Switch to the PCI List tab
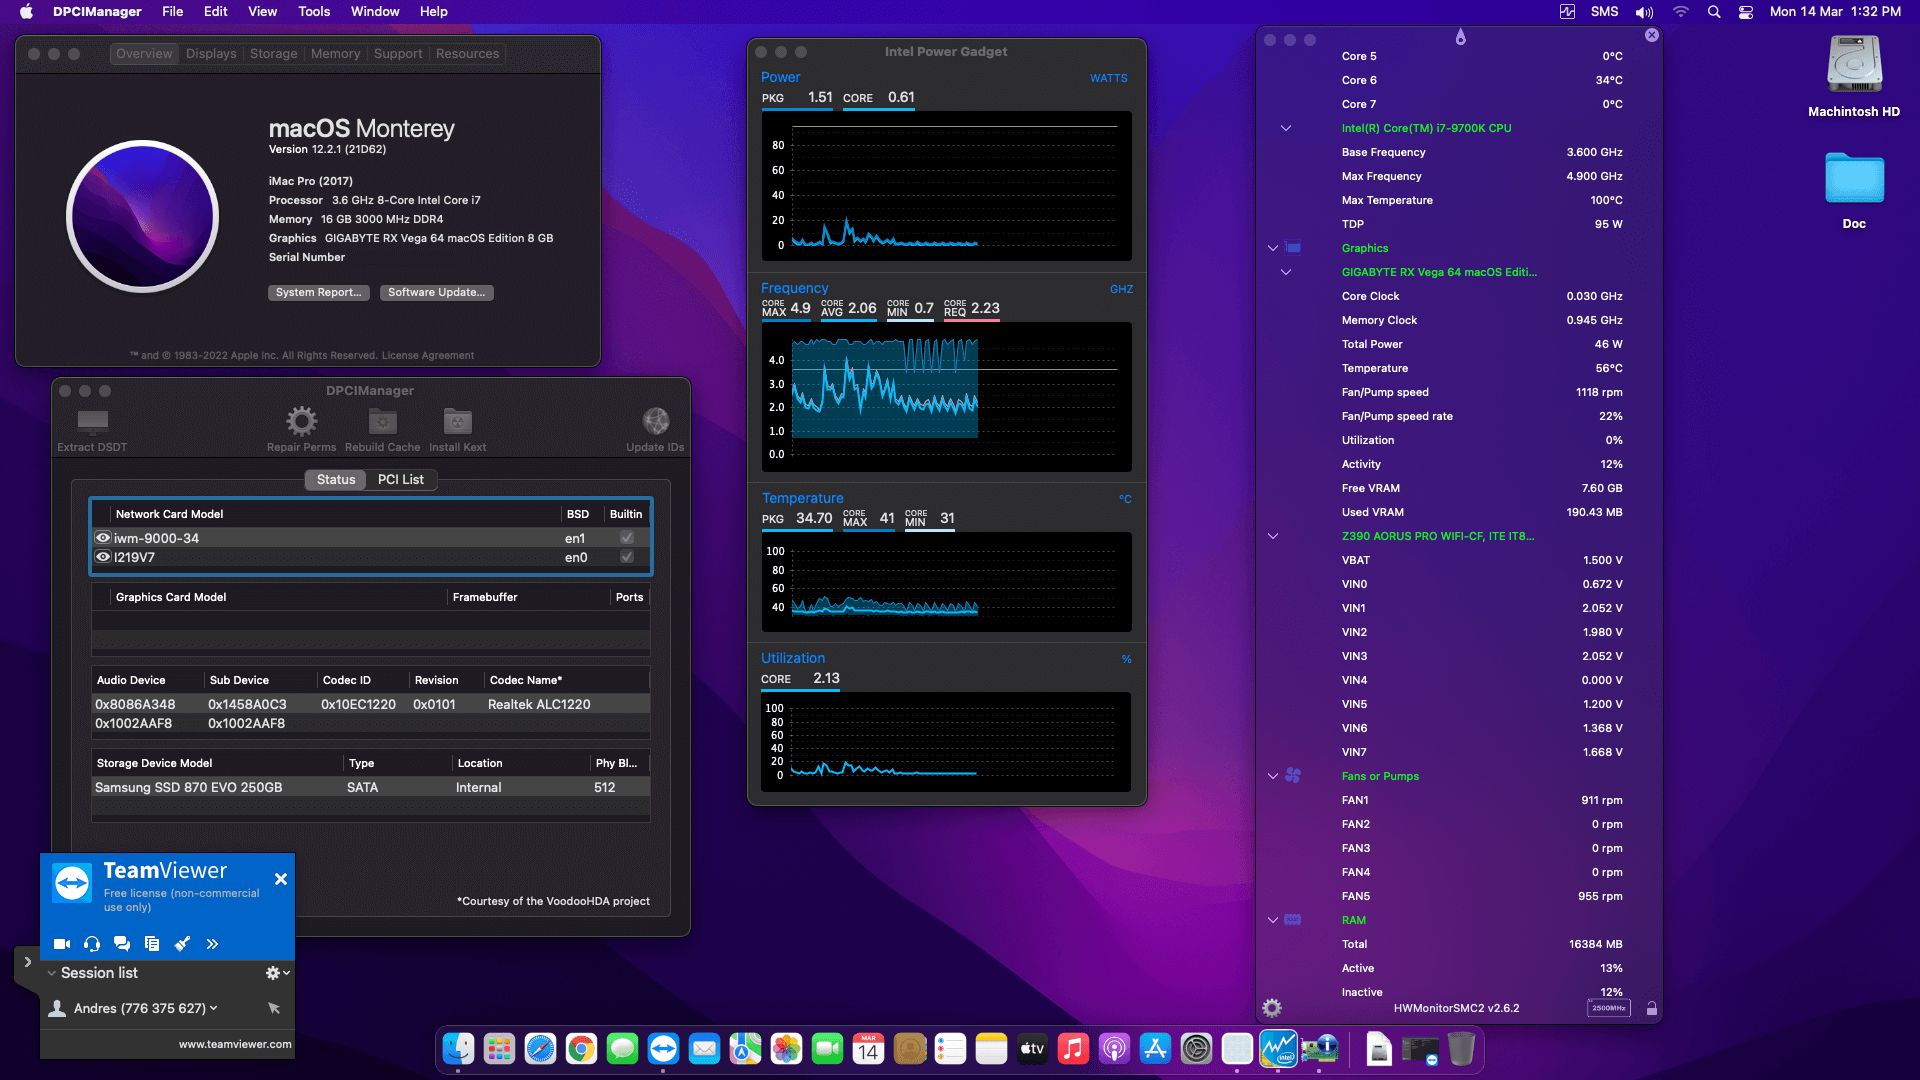This screenshot has height=1080, width=1920. point(400,480)
